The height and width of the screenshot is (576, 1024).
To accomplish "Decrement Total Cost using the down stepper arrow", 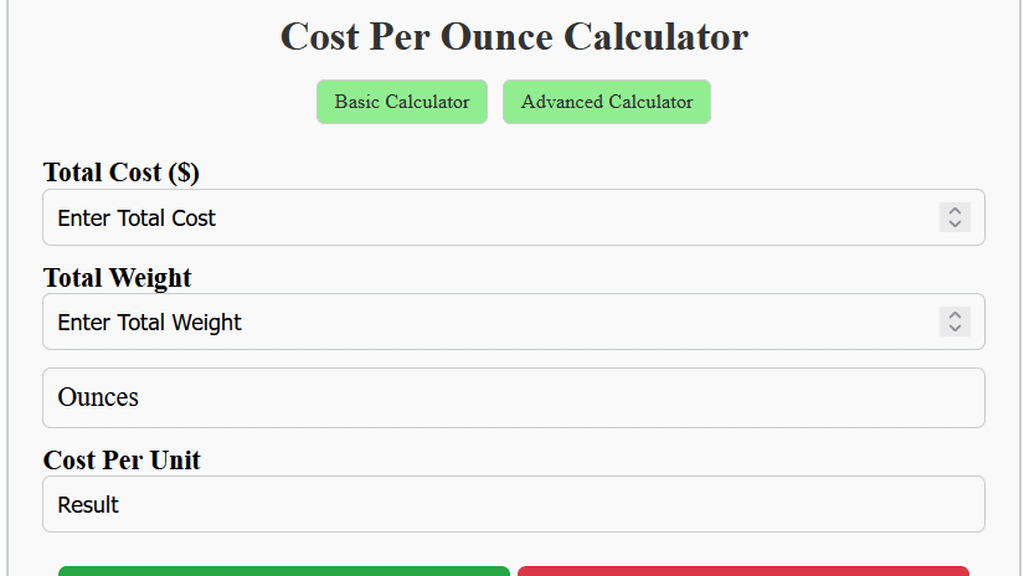I will (x=955, y=223).
